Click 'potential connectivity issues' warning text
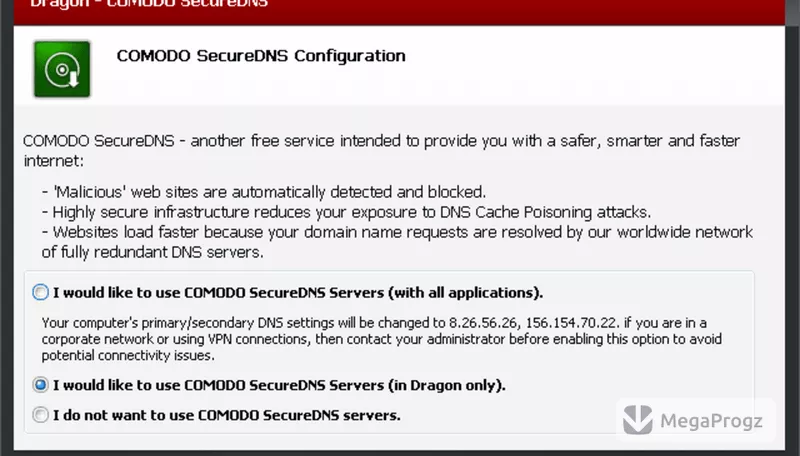This screenshot has height=456, width=800. tap(128, 356)
